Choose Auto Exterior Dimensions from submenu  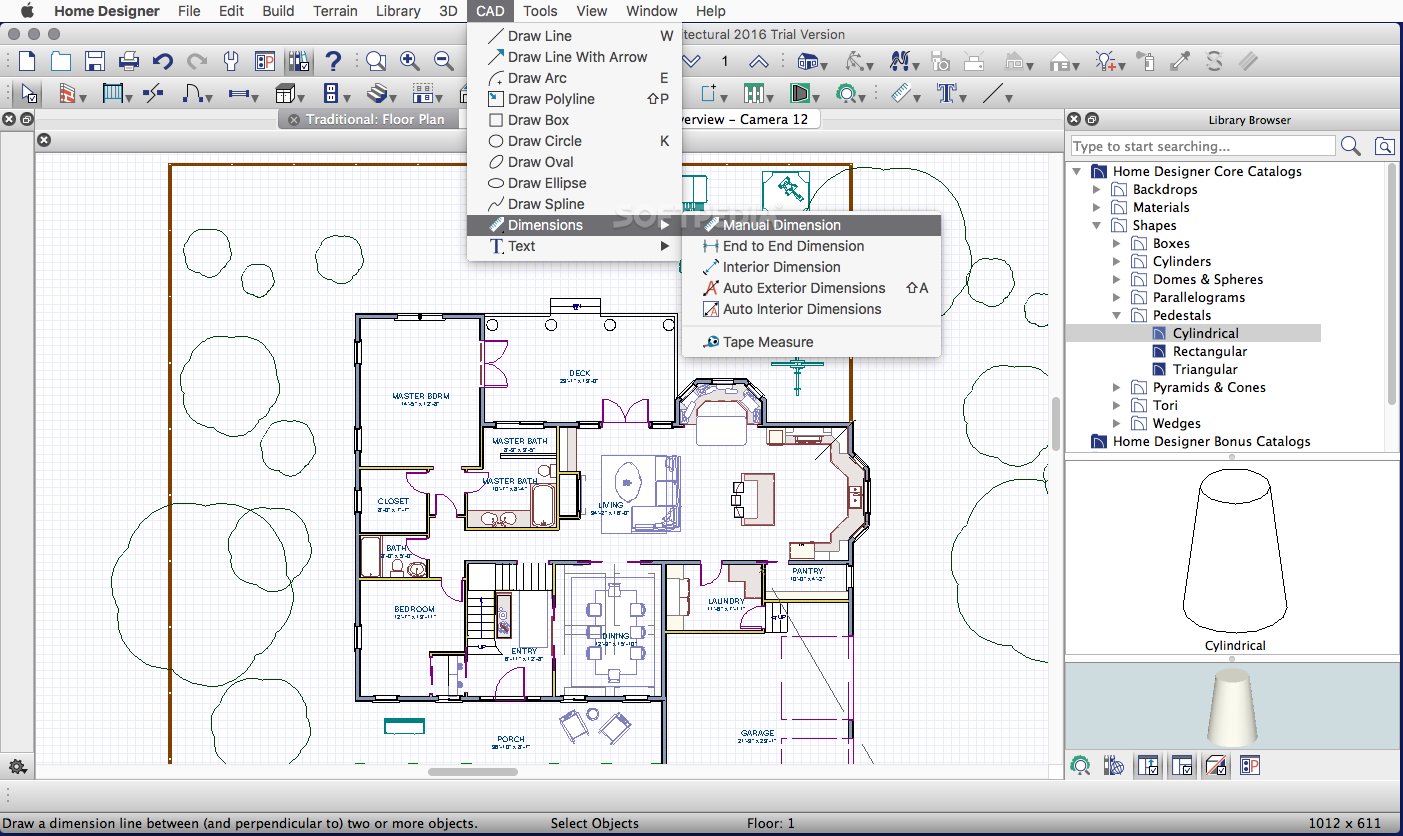811,288
